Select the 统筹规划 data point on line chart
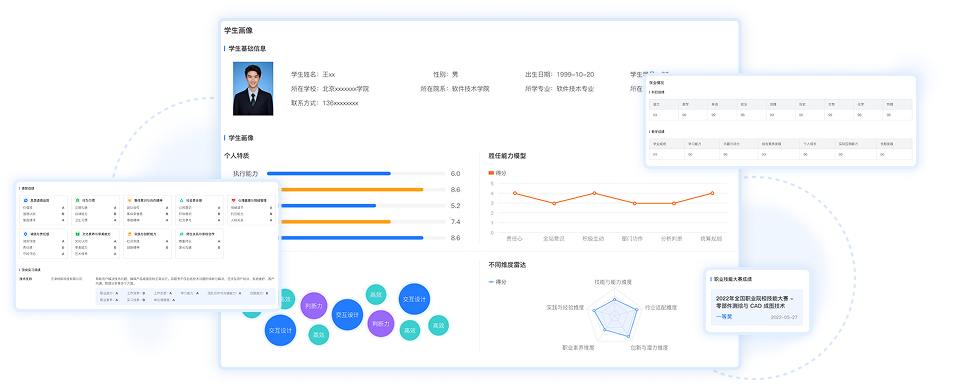 point(712,193)
